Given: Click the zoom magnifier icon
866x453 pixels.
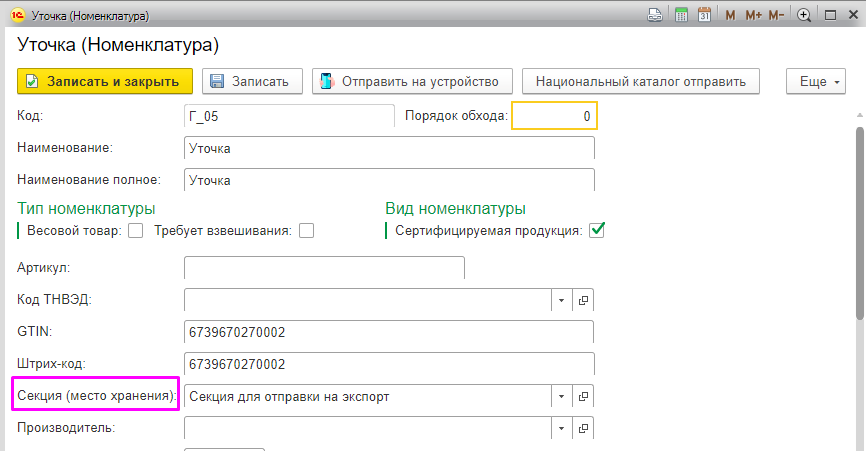Looking at the screenshot, I should click(804, 15).
